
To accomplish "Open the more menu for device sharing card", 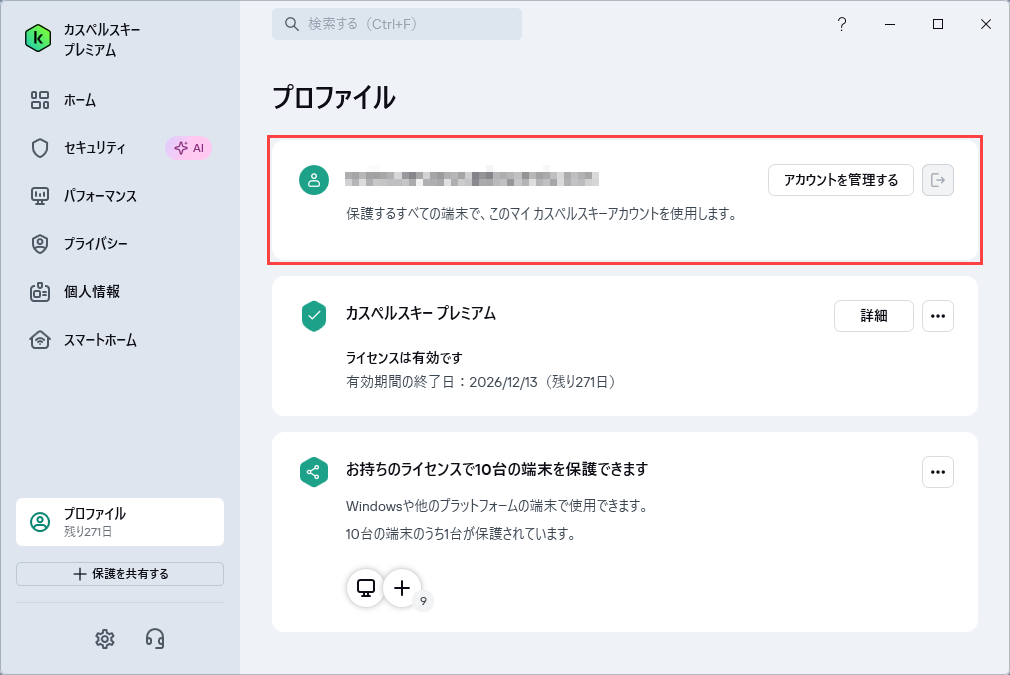I will [x=938, y=472].
